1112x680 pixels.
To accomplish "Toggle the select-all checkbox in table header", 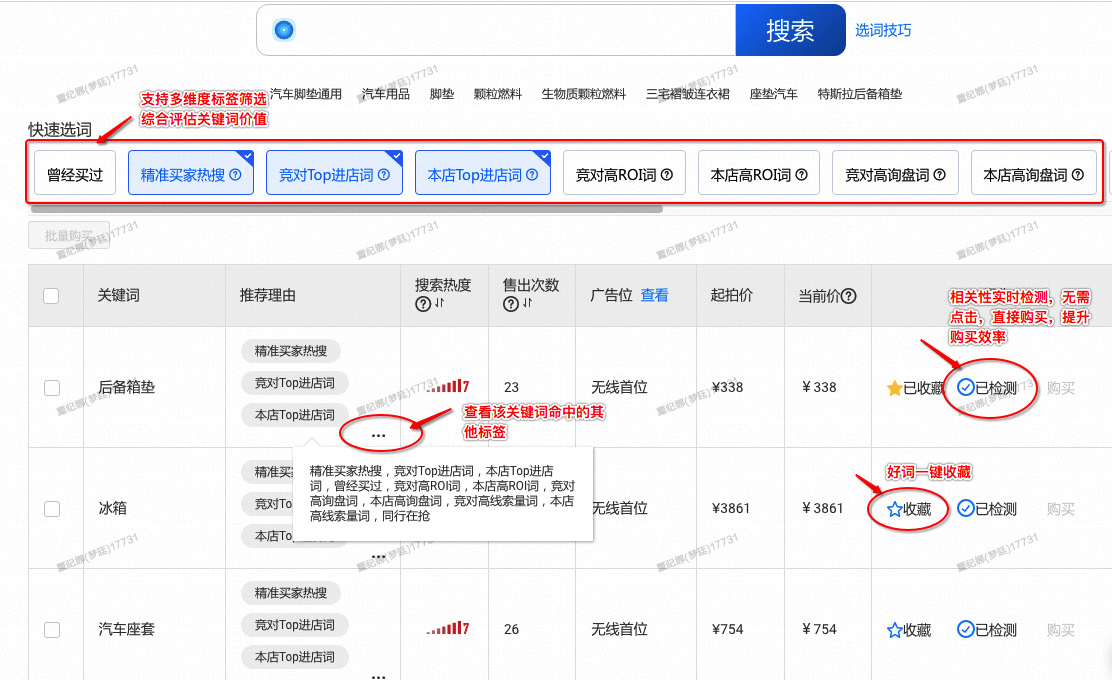I will coord(52,296).
